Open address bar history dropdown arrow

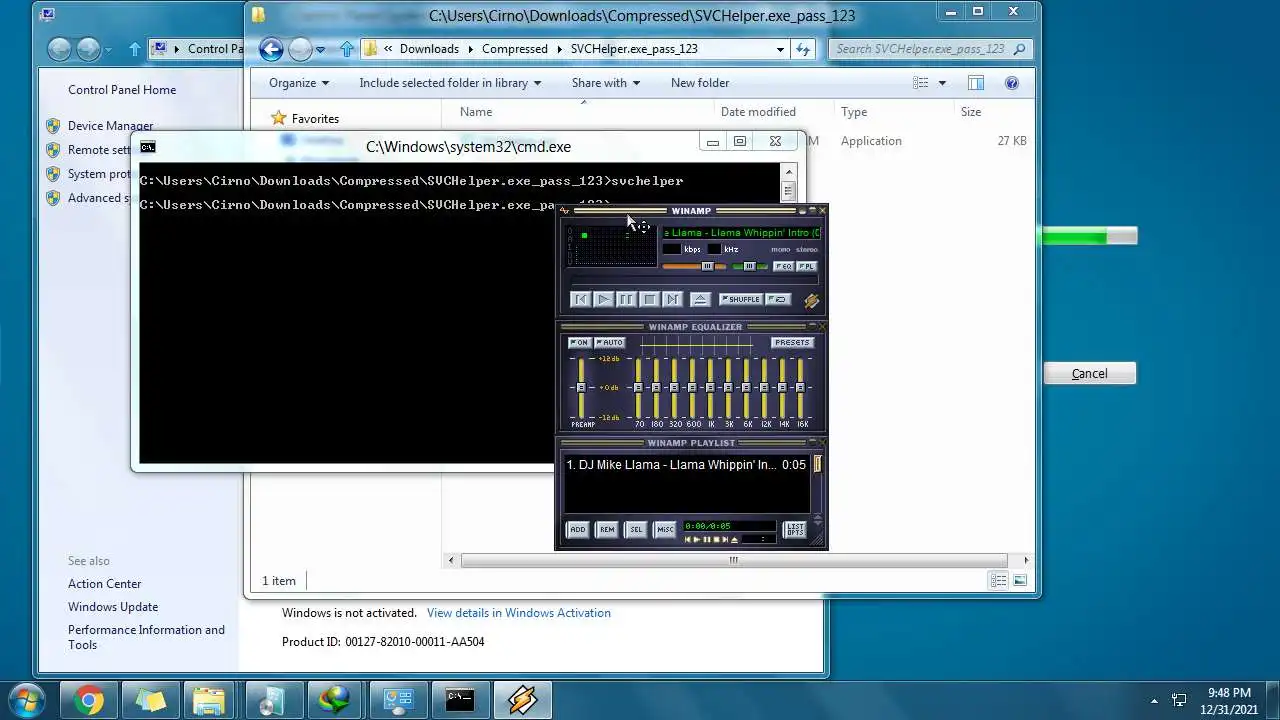tap(780, 49)
